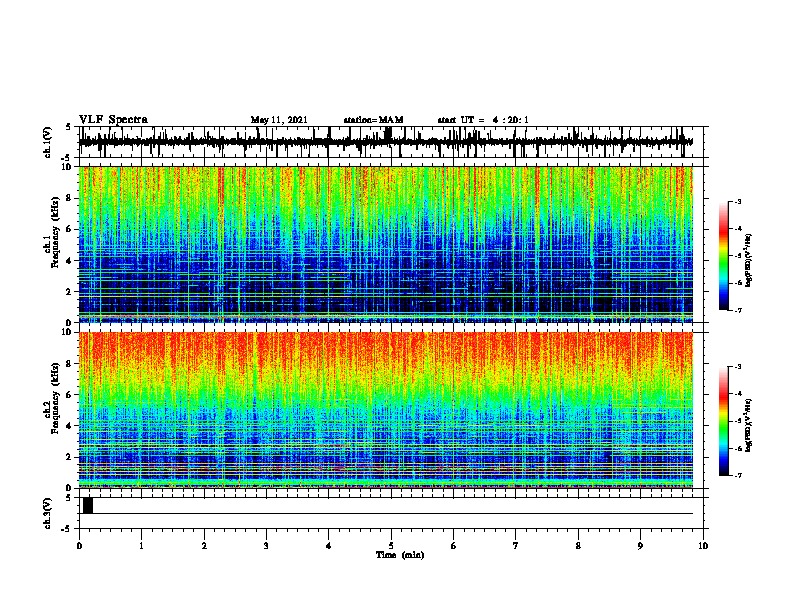Image resolution: width=792 pixels, height=612 pixels.
Task: Click the "2" tick on the time axis
Action: point(204,546)
